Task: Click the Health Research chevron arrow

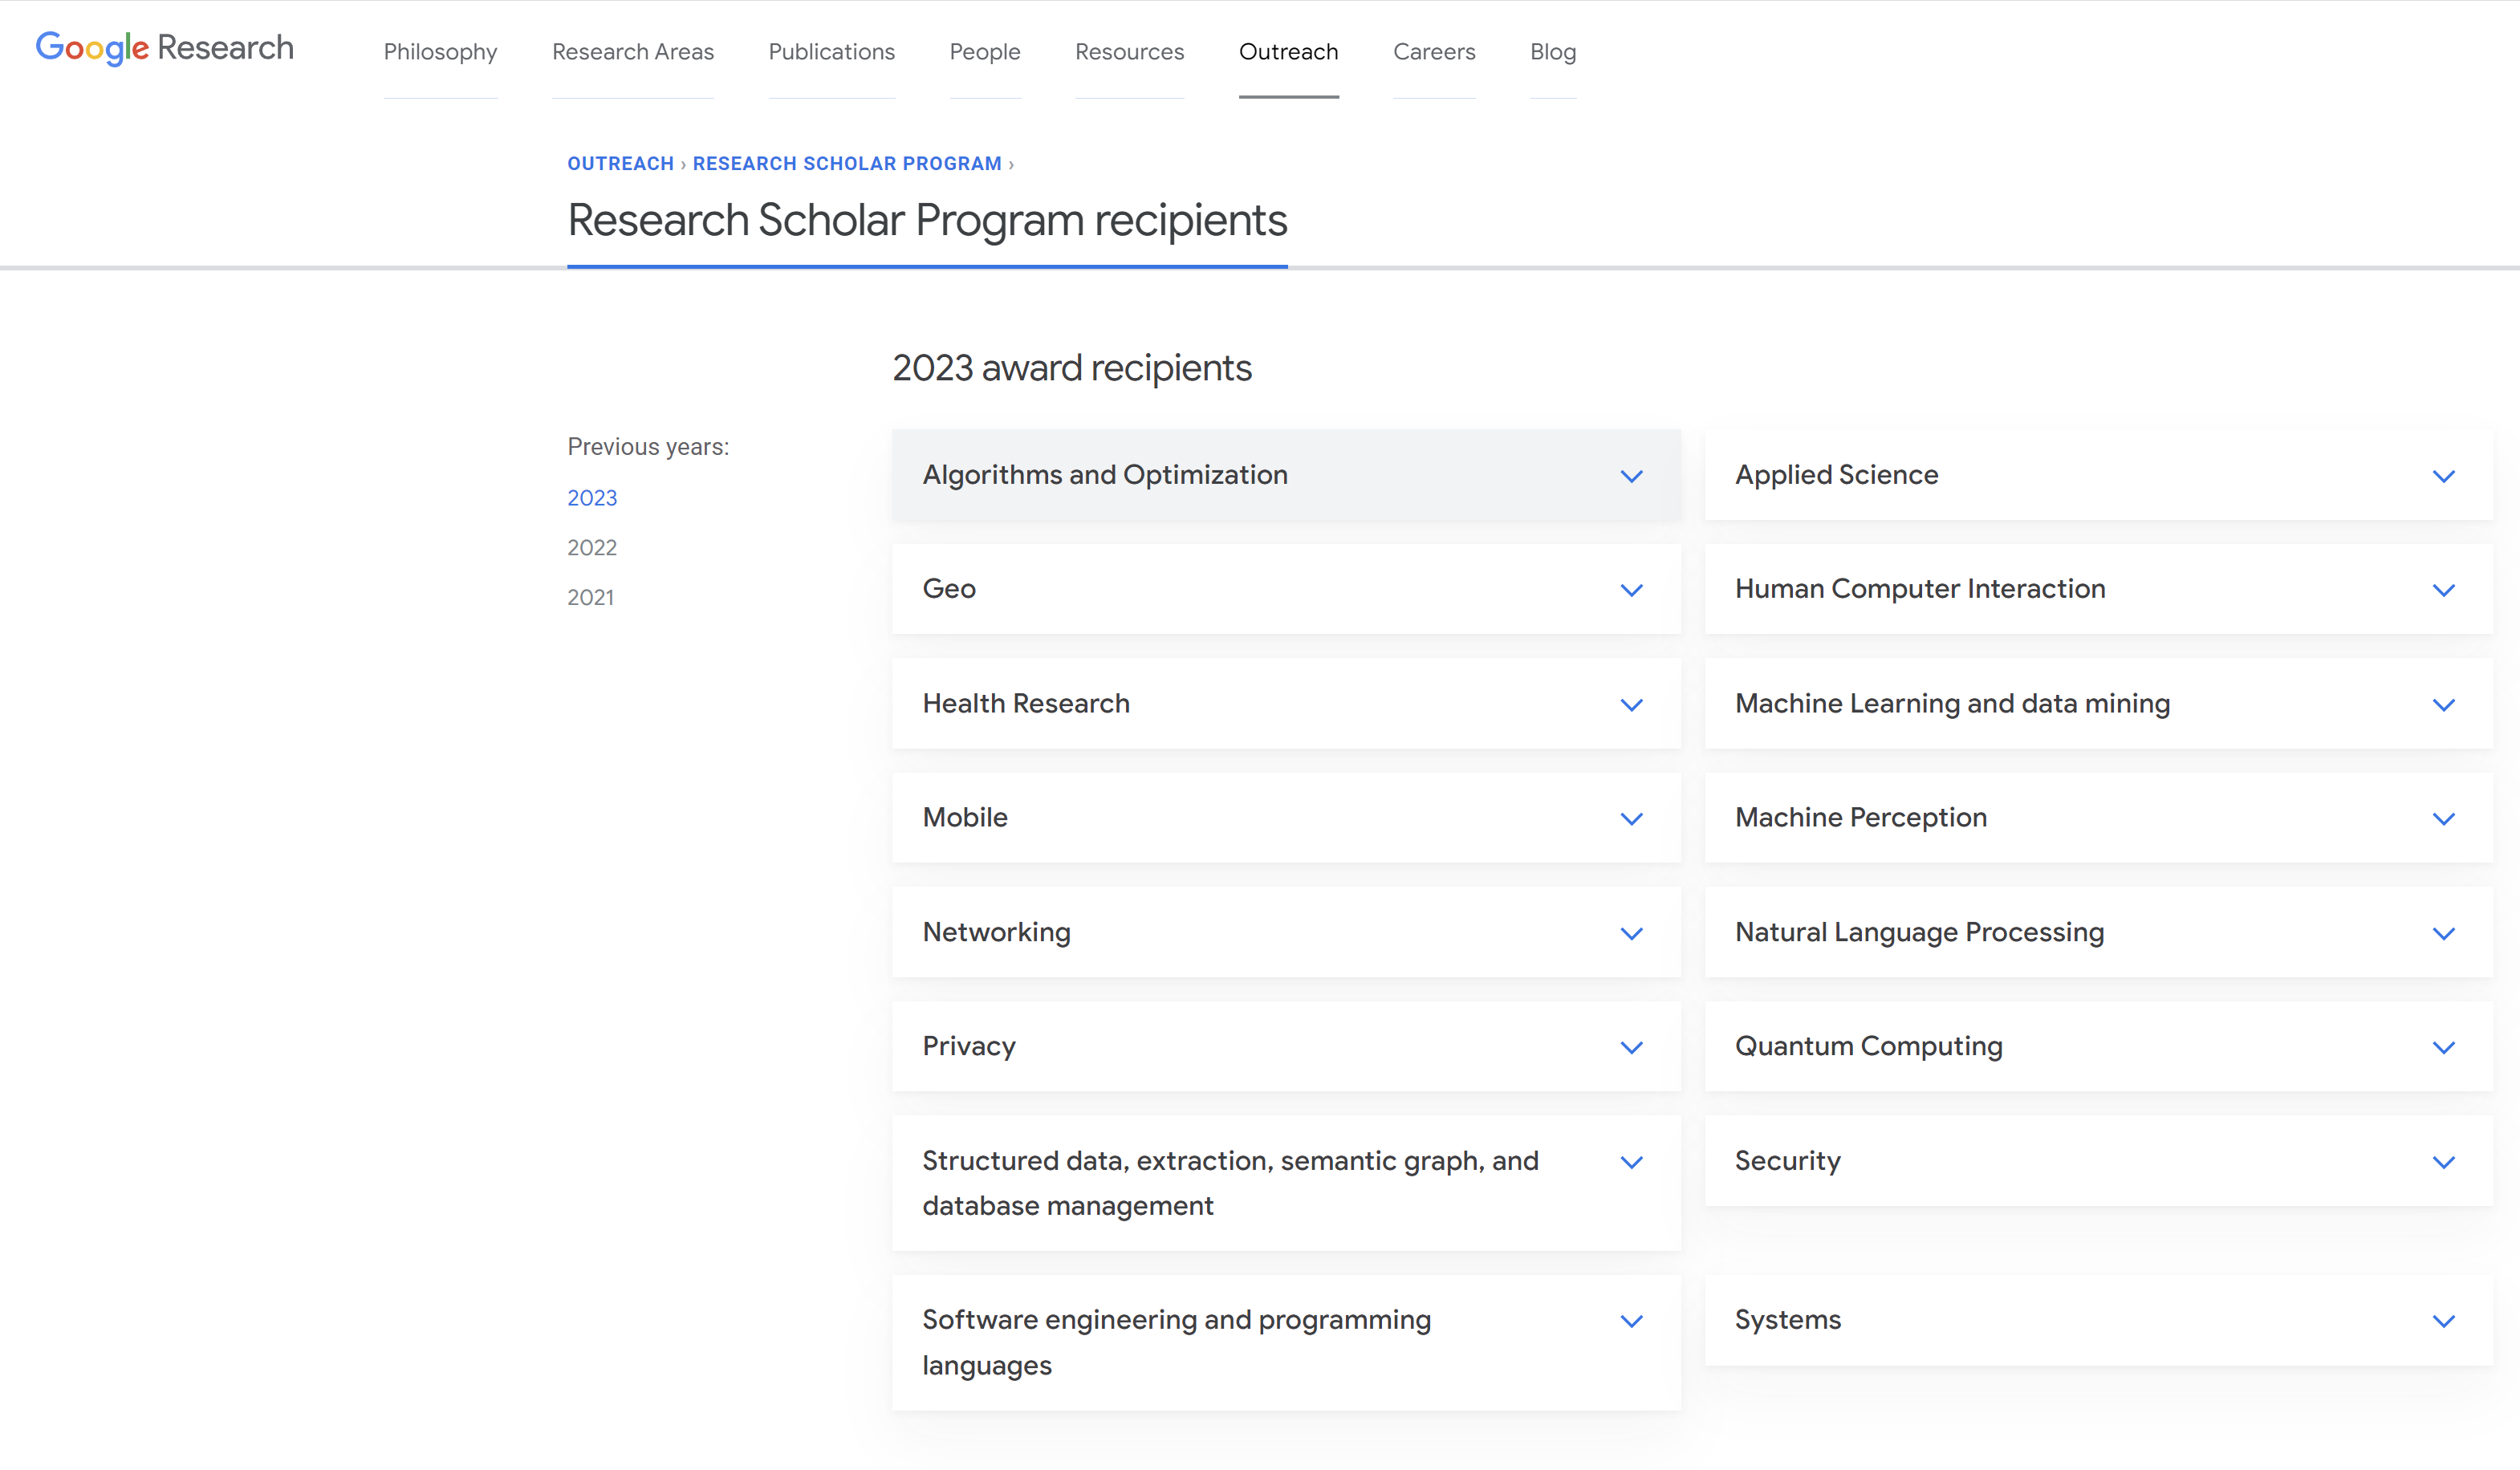Action: tap(1631, 705)
